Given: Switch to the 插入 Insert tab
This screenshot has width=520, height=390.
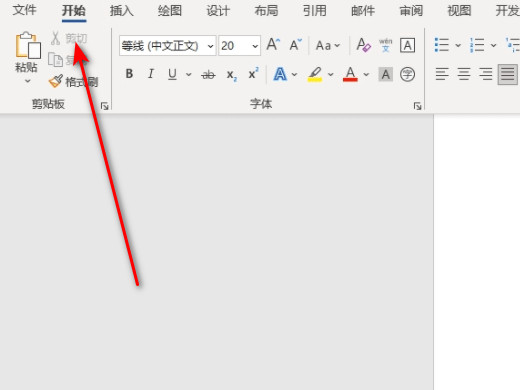Looking at the screenshot, I should tap(122, 11).
